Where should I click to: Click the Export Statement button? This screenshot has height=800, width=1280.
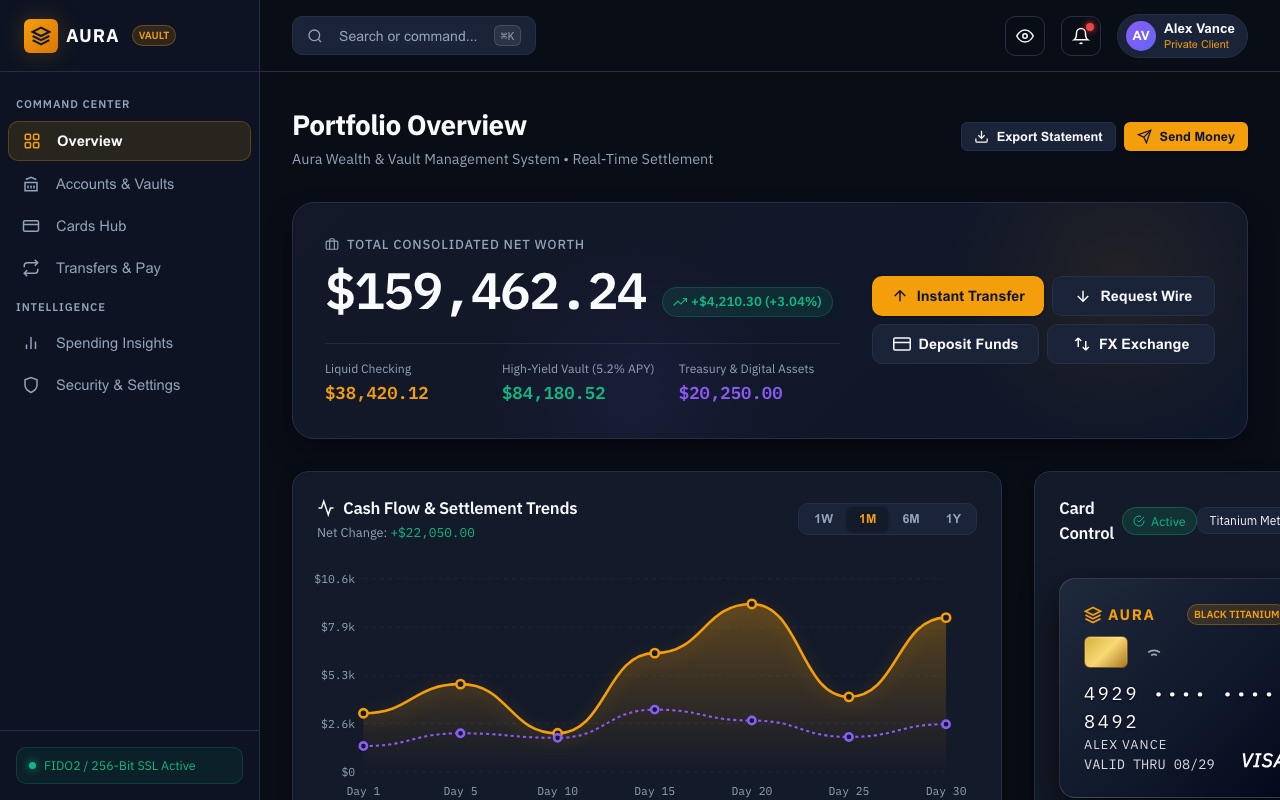point(1038,137)
